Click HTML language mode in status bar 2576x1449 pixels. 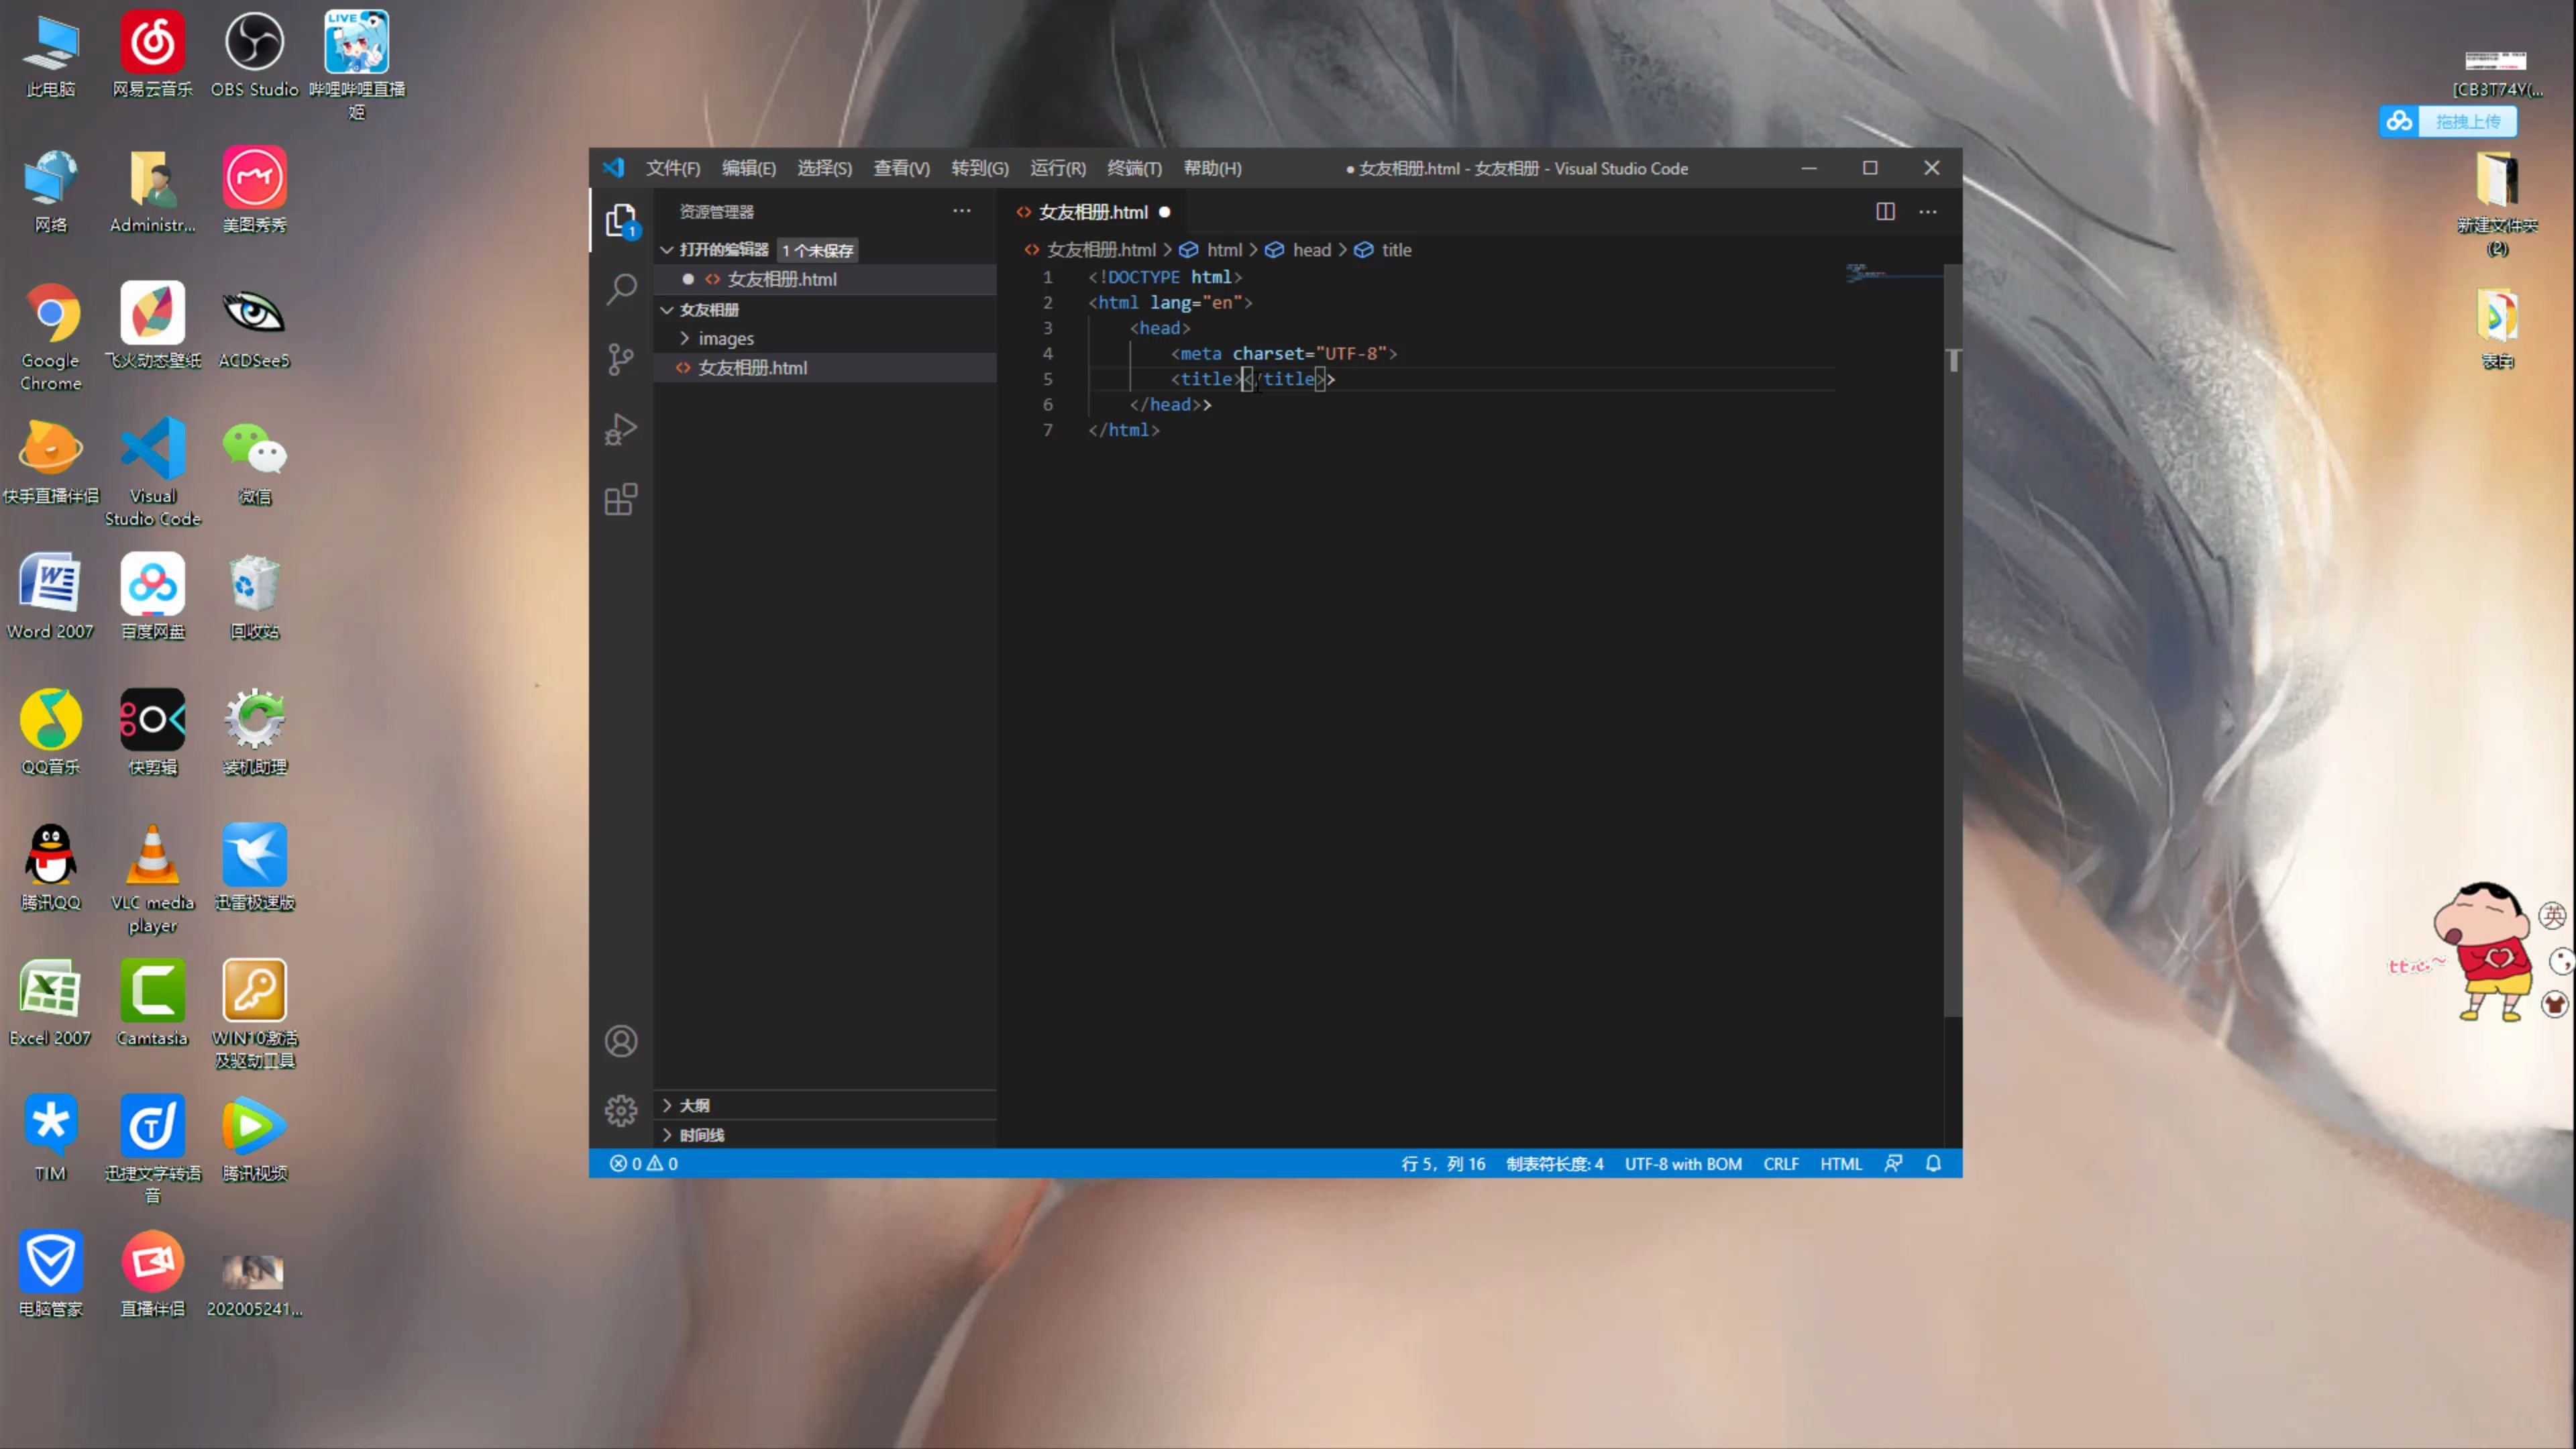point(1840,1163)
